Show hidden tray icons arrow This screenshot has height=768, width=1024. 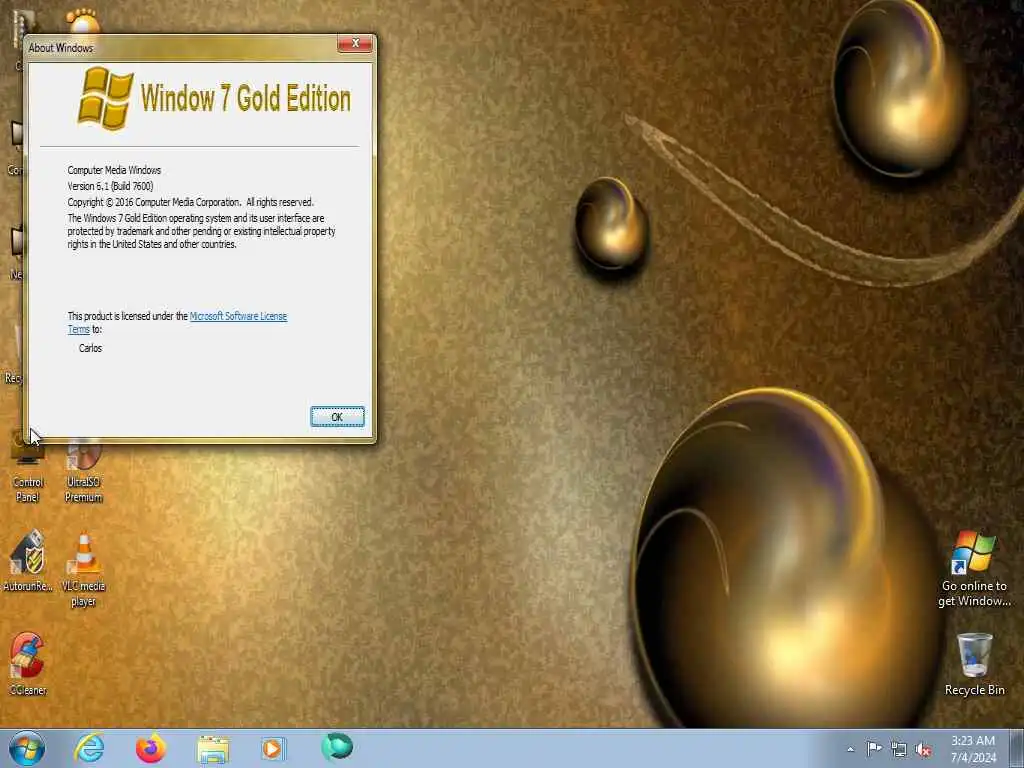[850, 749]
